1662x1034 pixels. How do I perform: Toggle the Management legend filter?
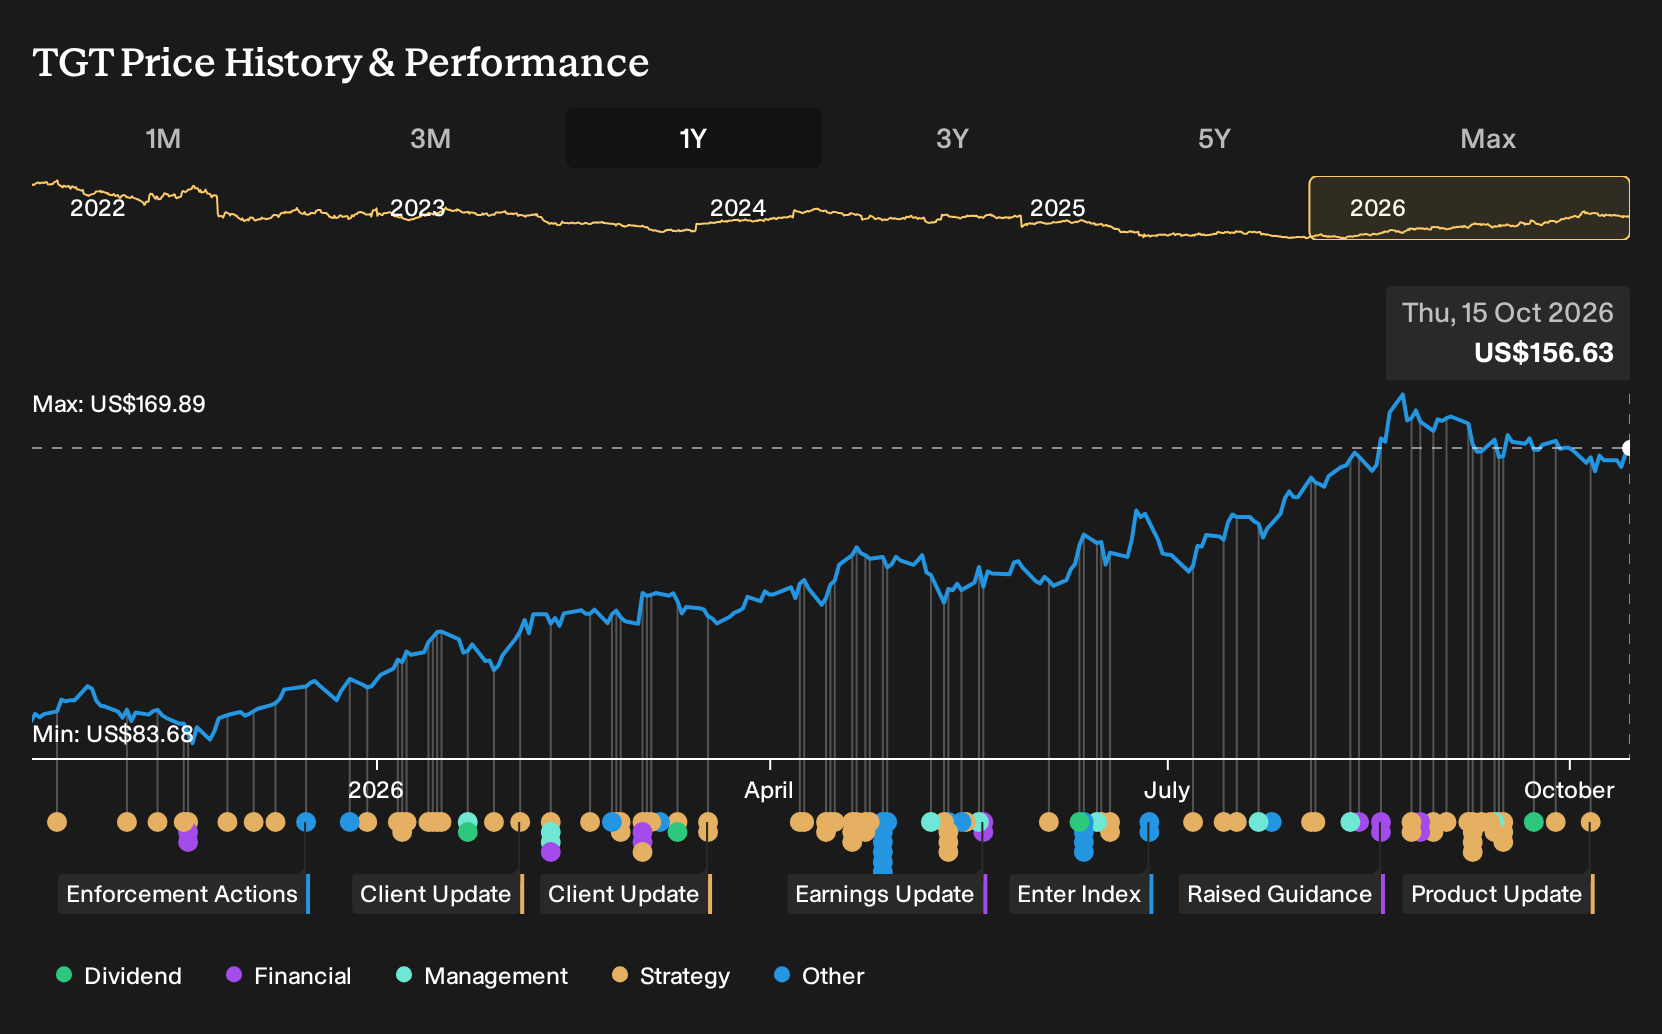click(482, 976)
